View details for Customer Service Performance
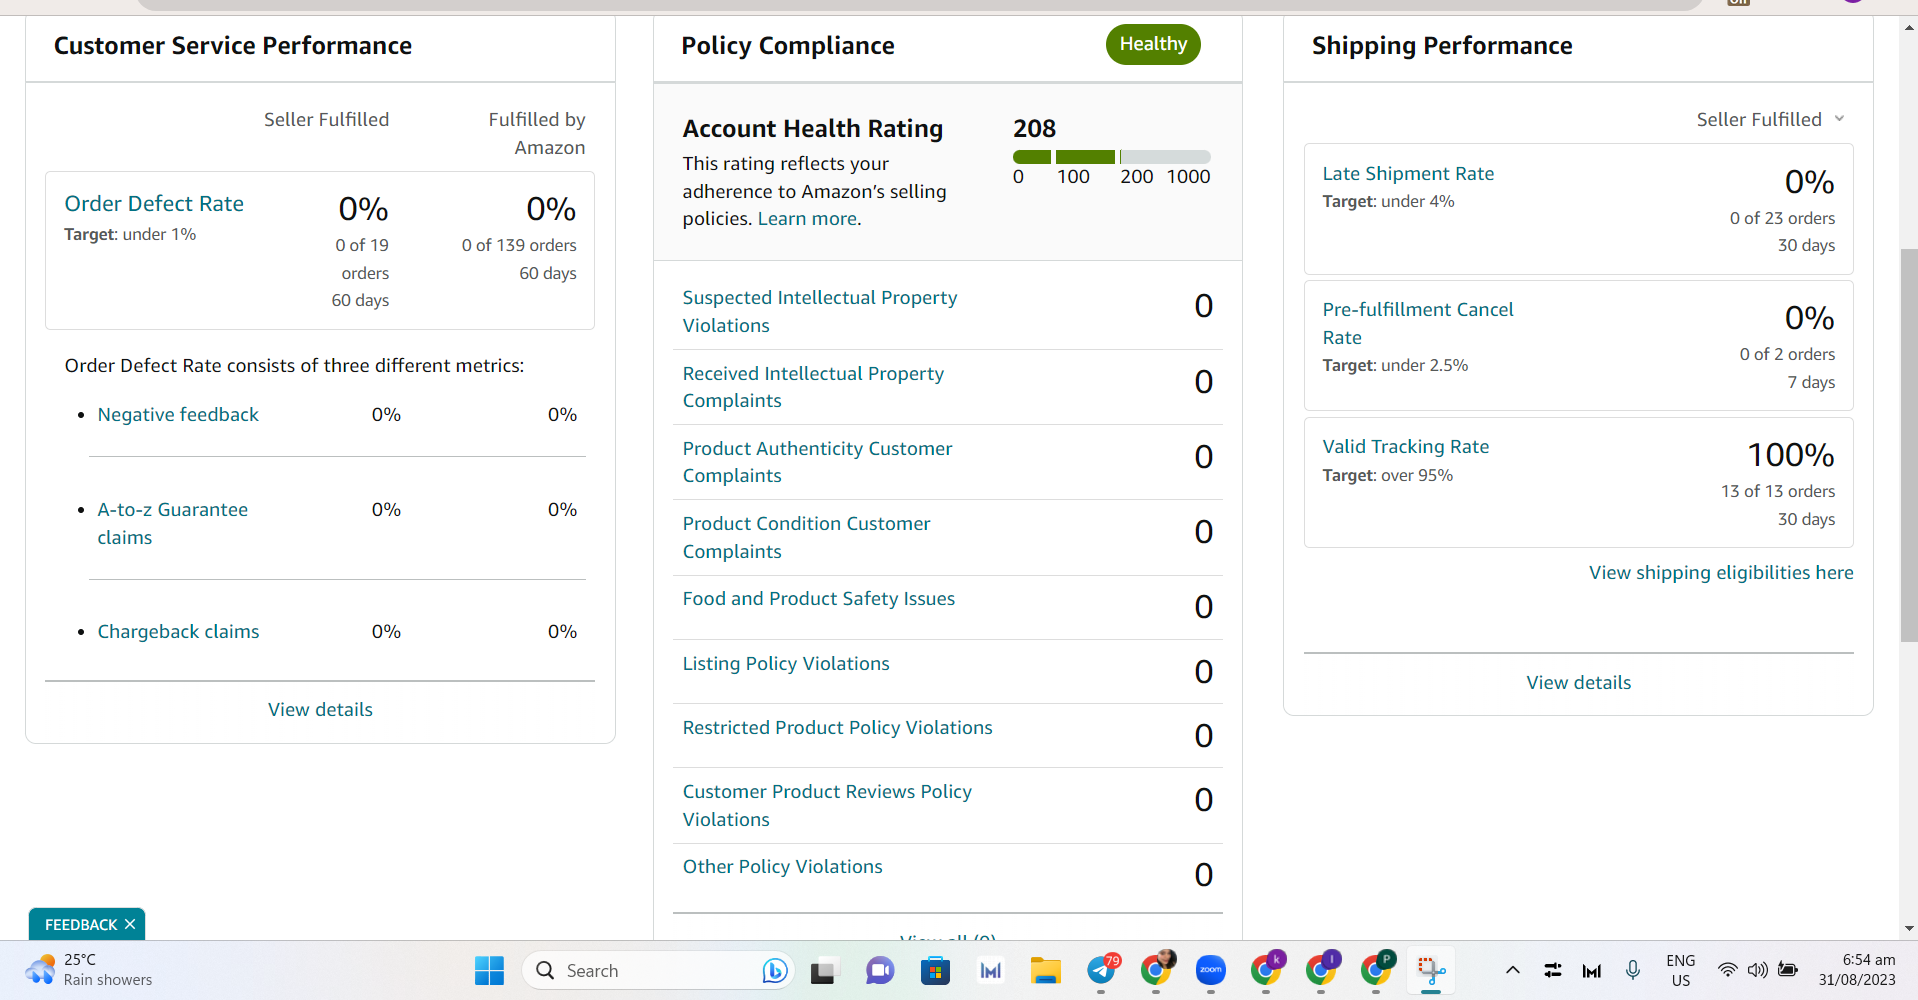 point(320,709)
